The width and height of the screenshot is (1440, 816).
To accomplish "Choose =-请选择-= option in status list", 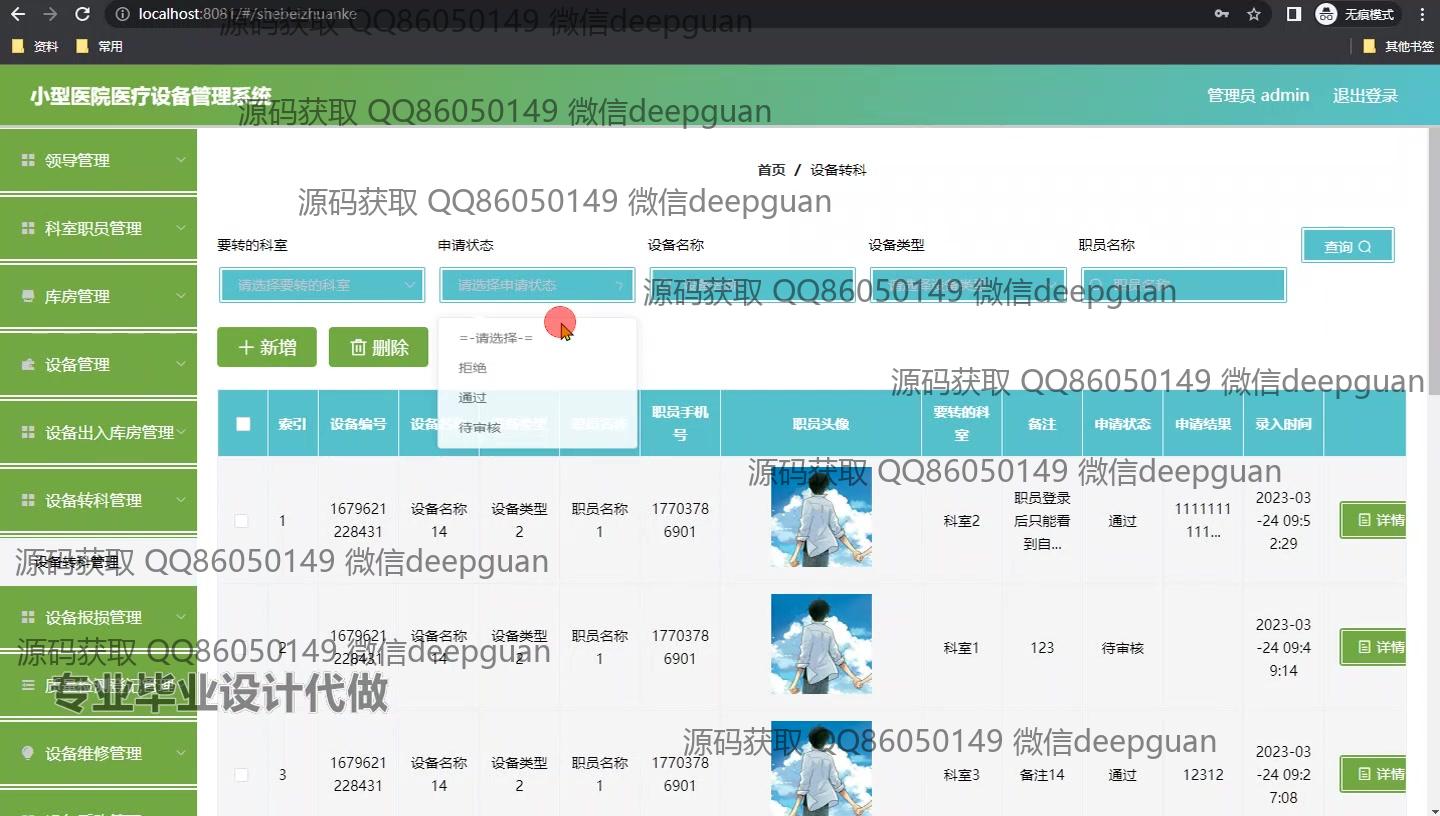I will tap(537, 338).
